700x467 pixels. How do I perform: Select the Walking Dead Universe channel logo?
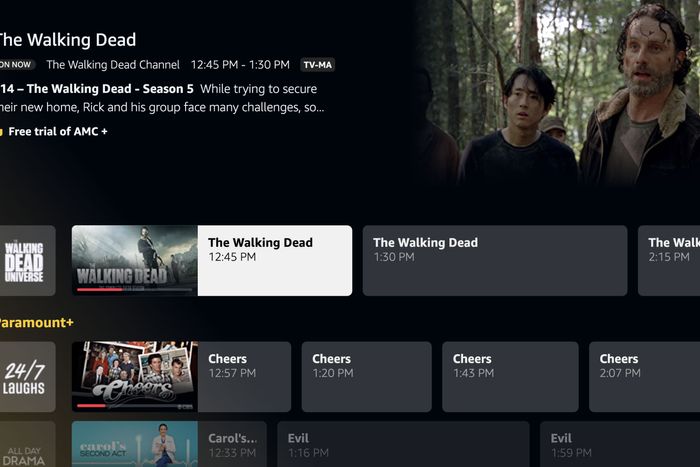click(27, 260)
